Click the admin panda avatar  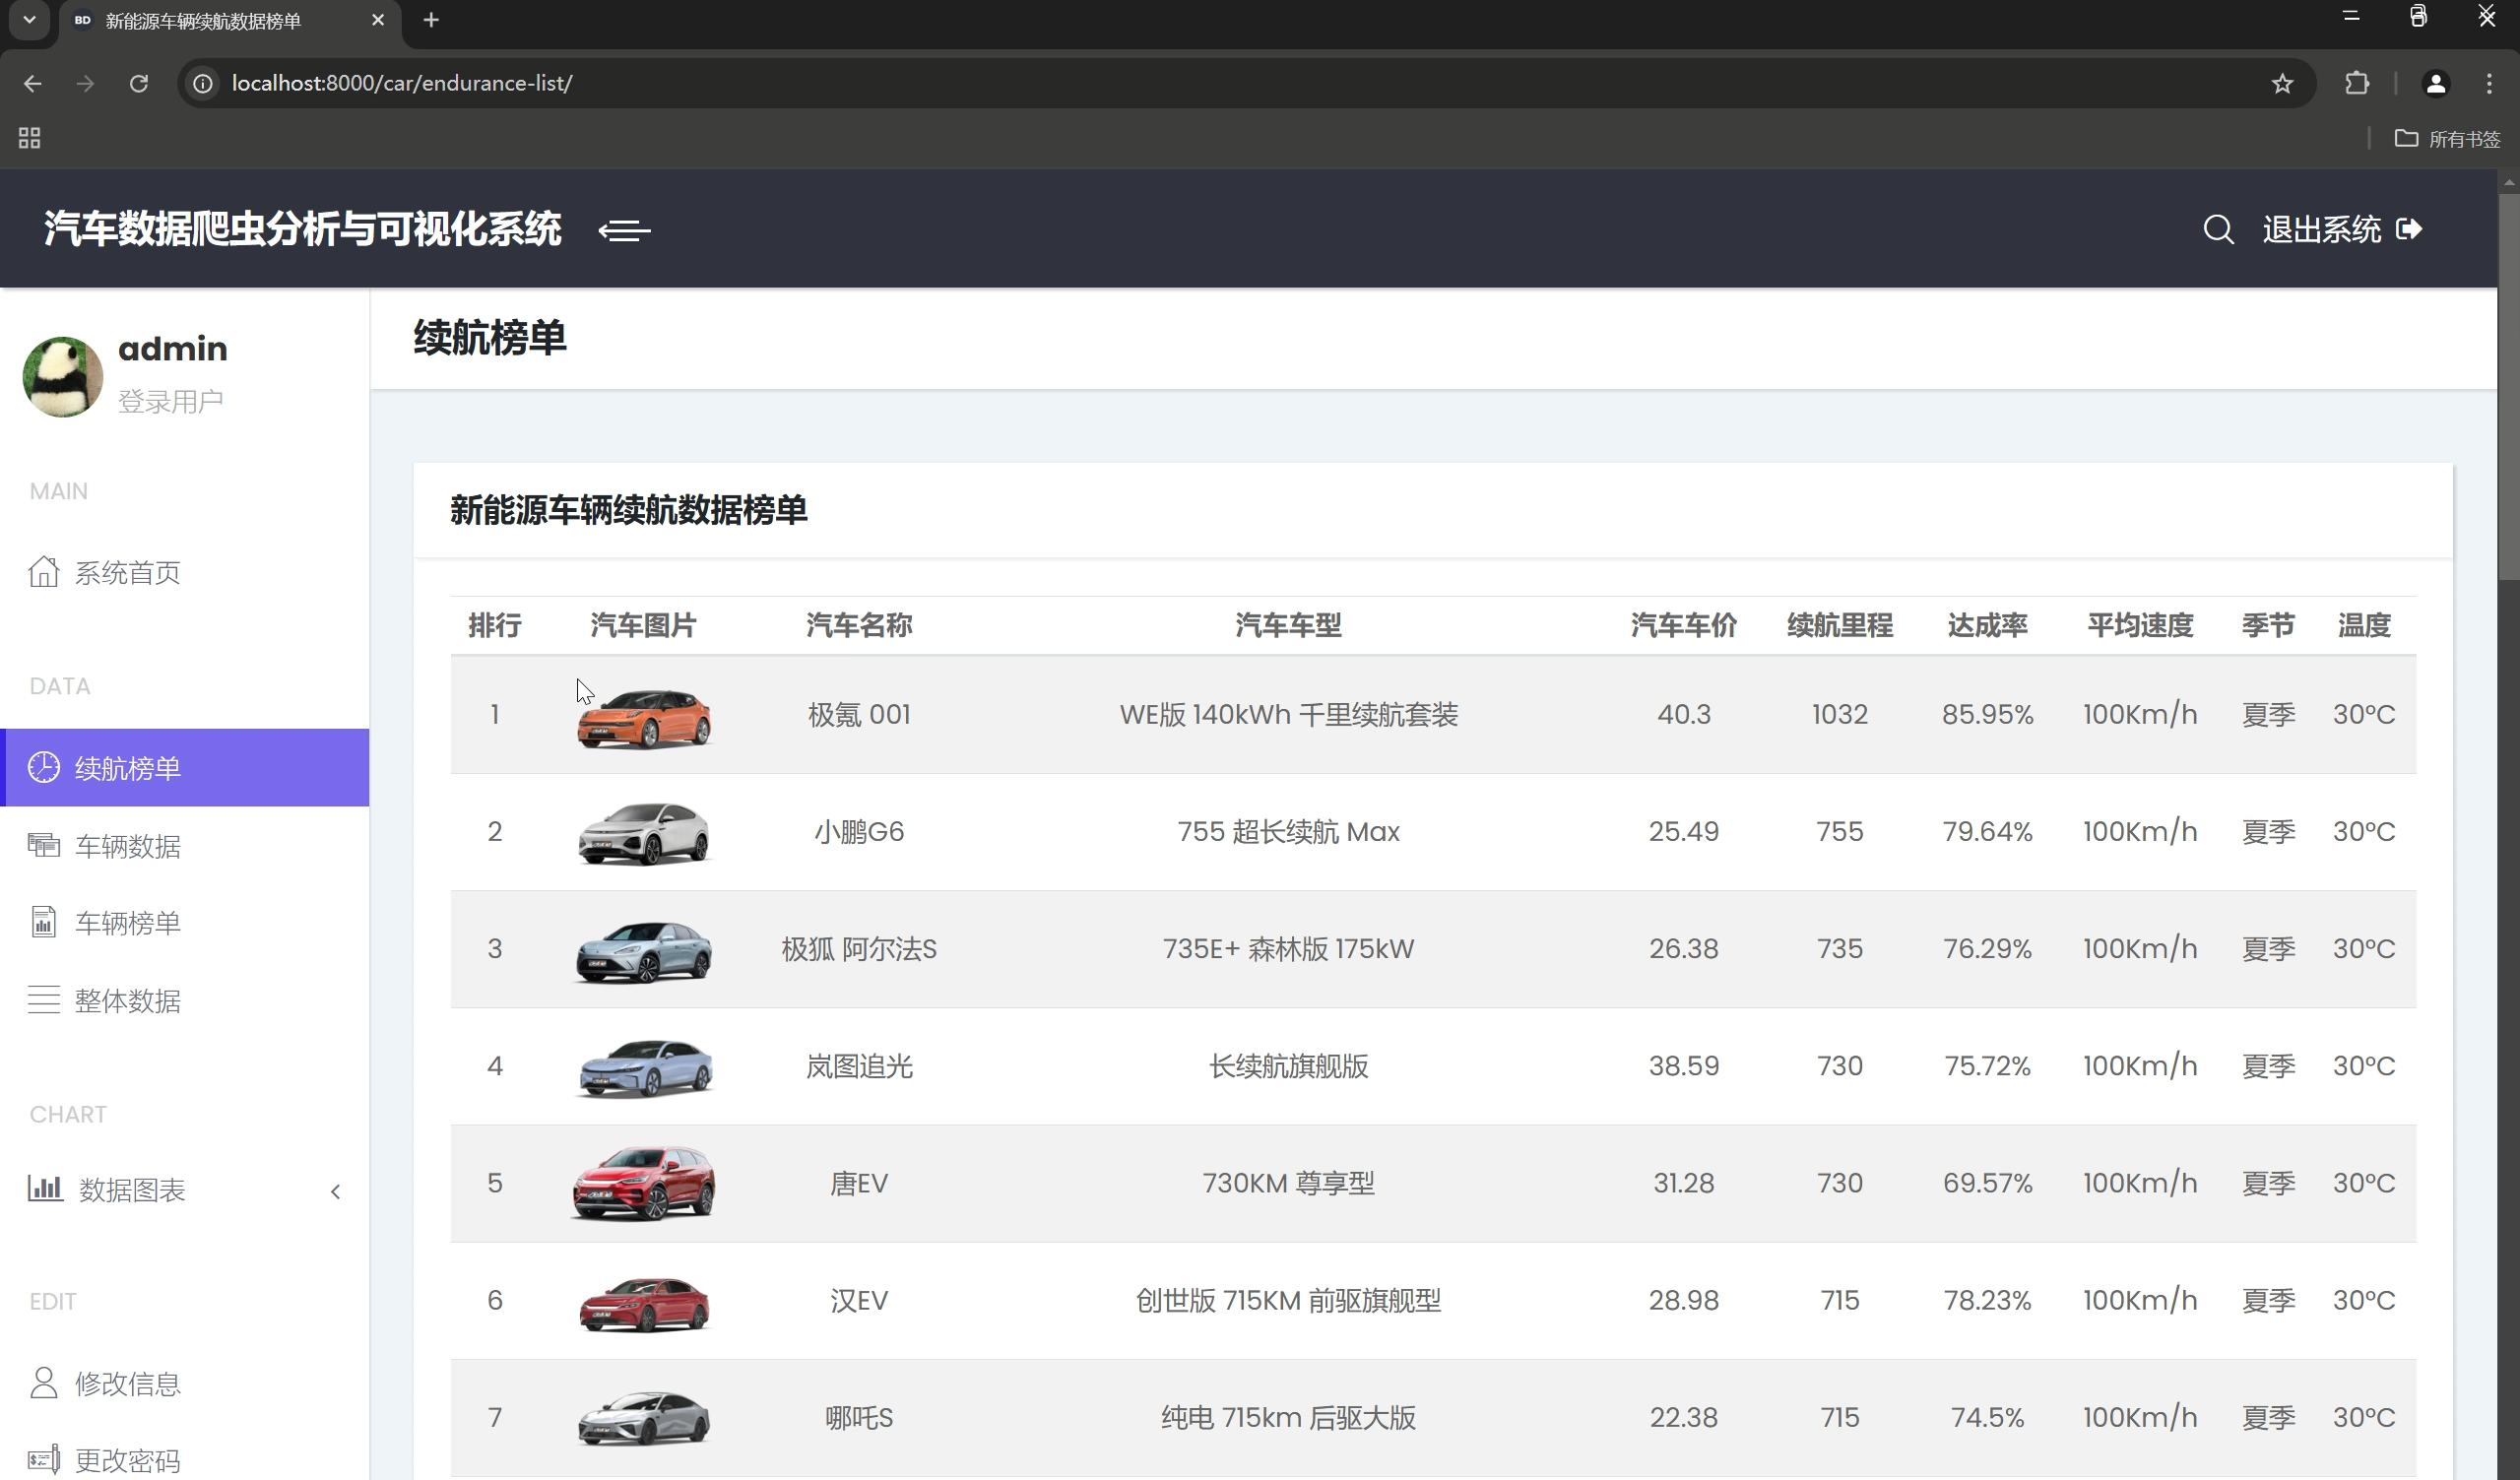(63, 376)
